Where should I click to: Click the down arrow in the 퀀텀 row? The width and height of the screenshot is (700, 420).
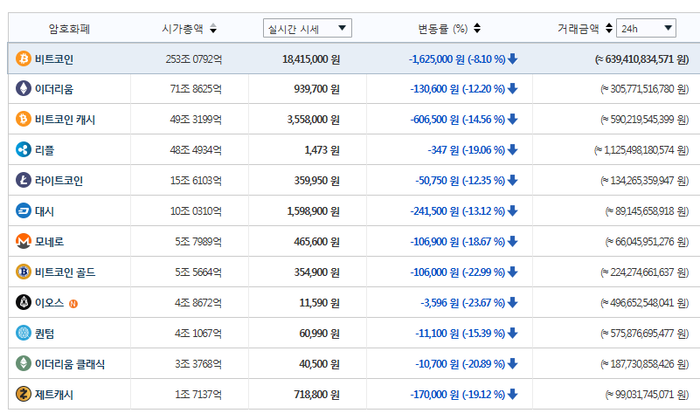pyautogui.click(x=512, y=333)
